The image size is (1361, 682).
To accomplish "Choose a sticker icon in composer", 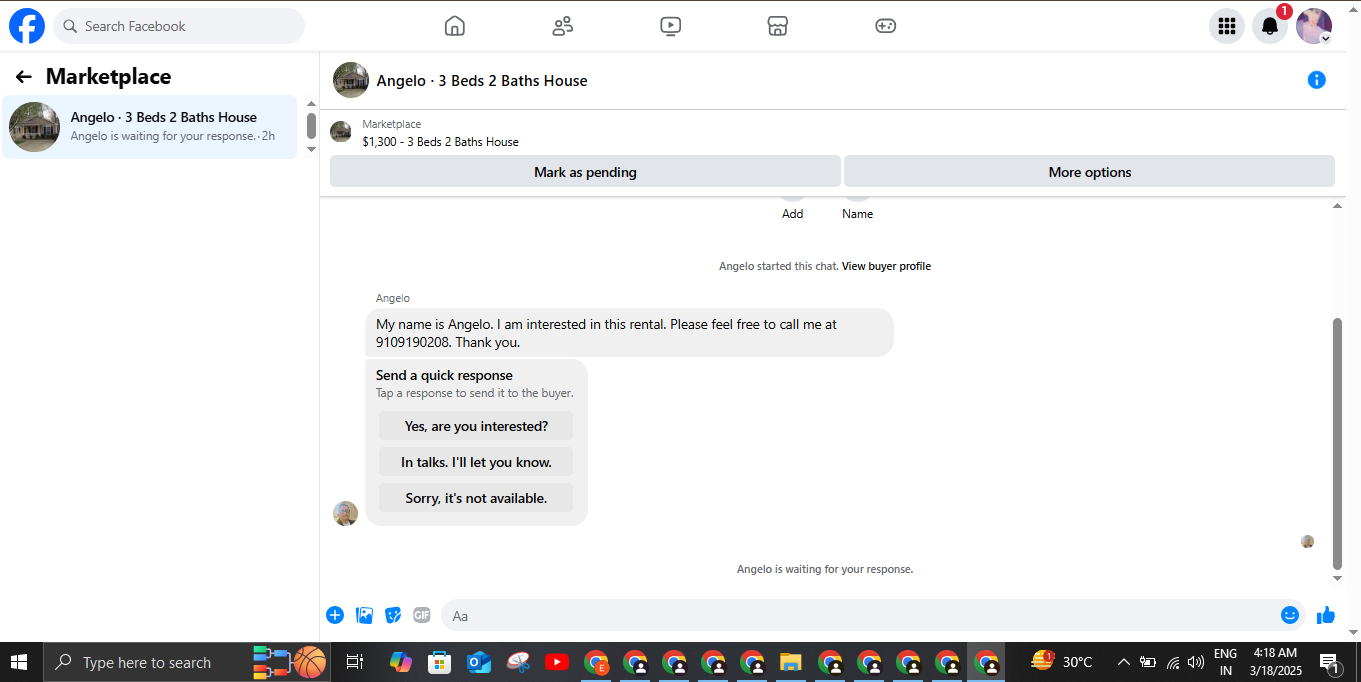I will pyautogui.click(x=393, y=615).
